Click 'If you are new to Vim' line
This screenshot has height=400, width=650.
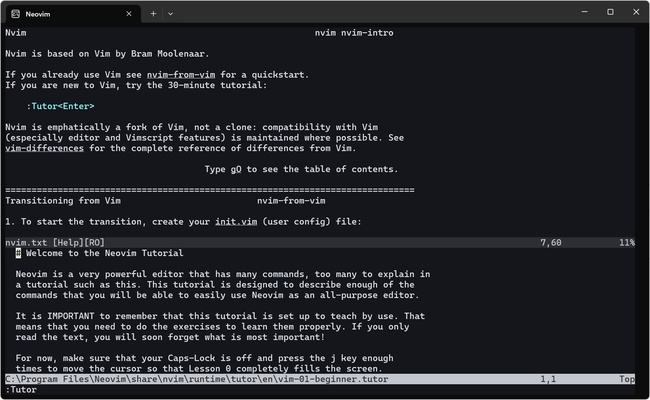click(x=136, y=85)
